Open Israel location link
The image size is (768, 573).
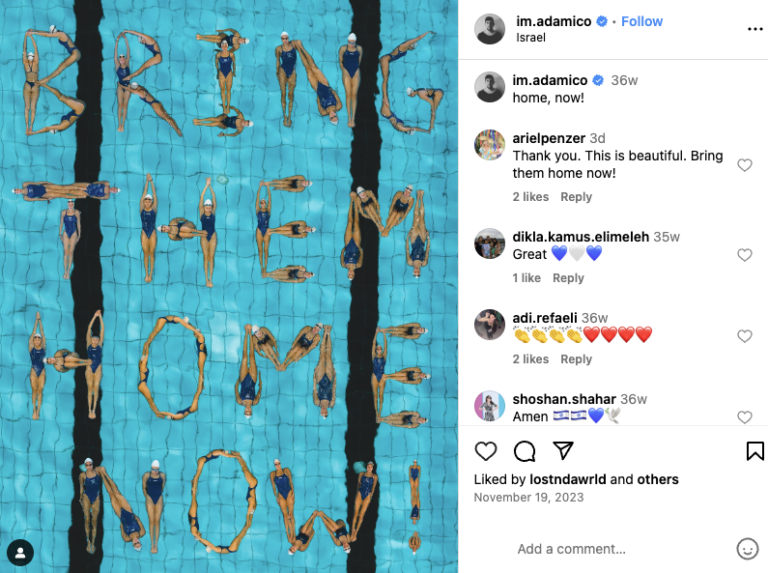pyautogui.click(x=530, y=38)
